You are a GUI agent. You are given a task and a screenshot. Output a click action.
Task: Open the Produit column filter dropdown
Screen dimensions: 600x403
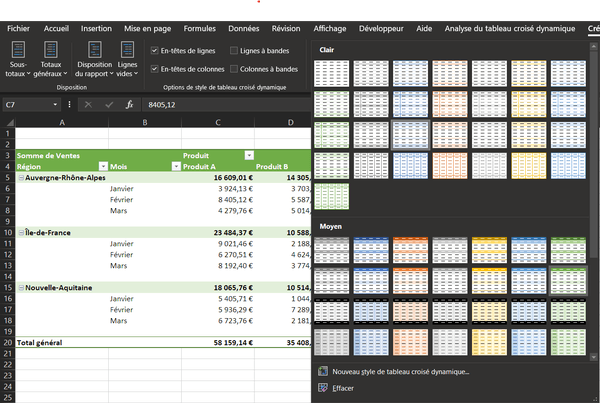pos(249,155)
